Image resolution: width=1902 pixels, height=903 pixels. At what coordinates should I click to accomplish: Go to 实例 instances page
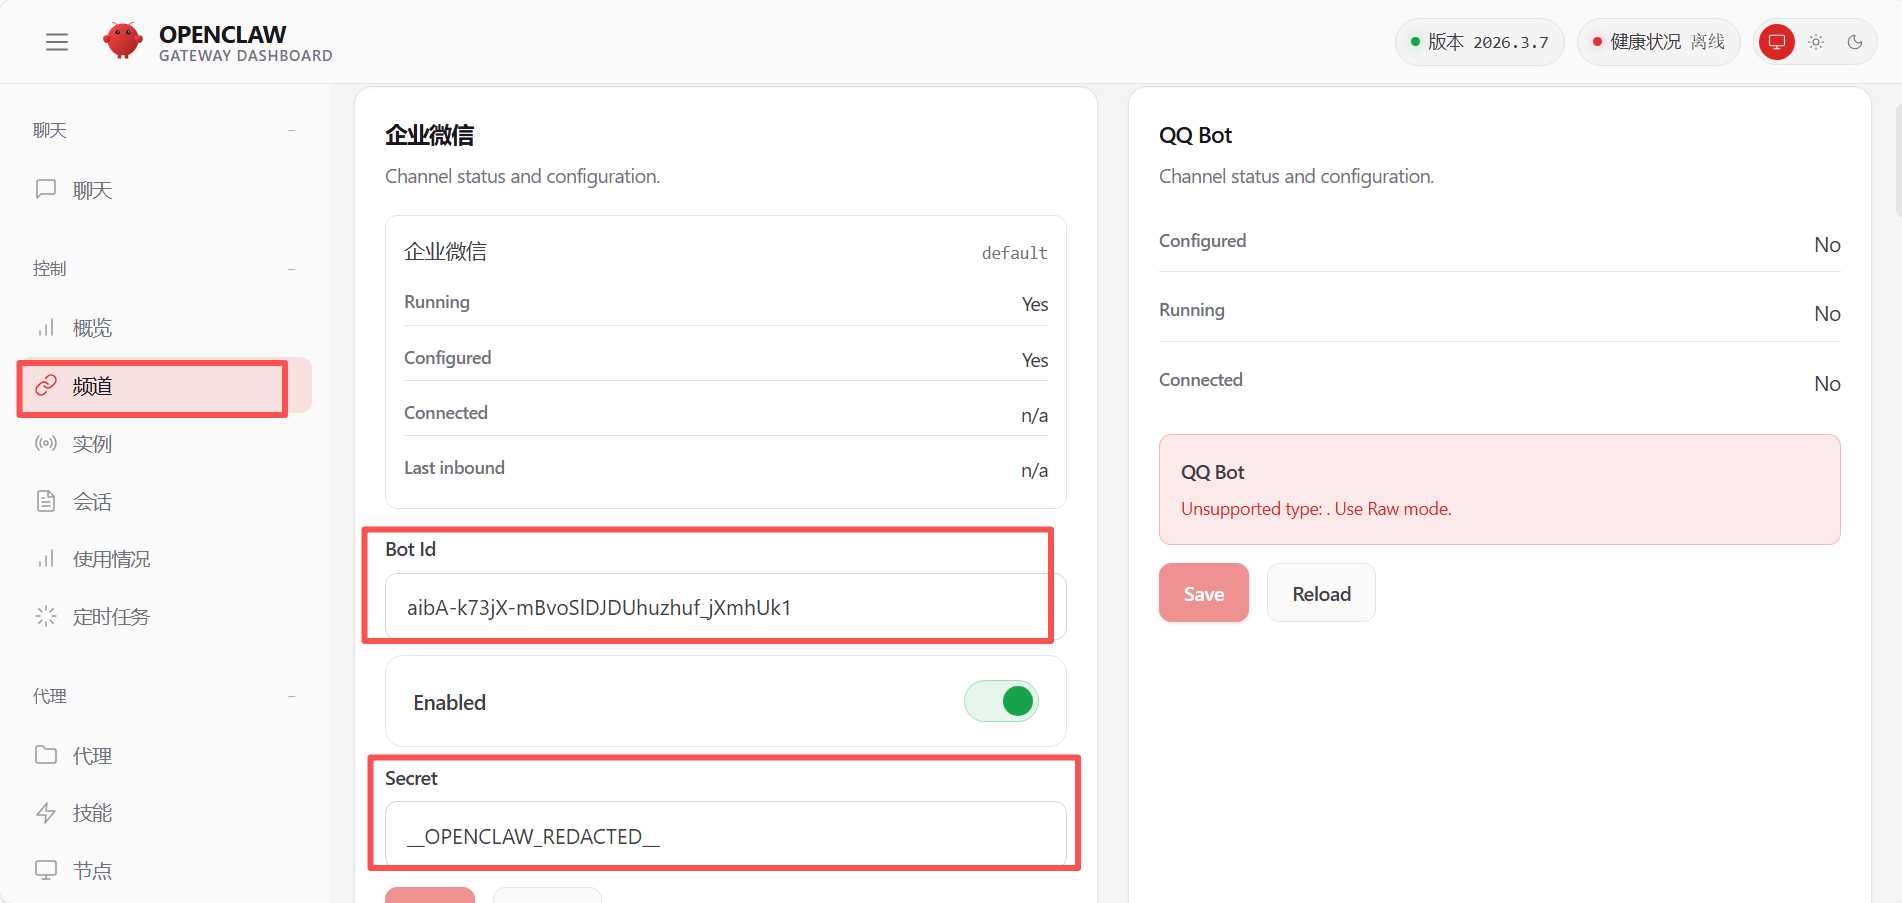point(92,444)
